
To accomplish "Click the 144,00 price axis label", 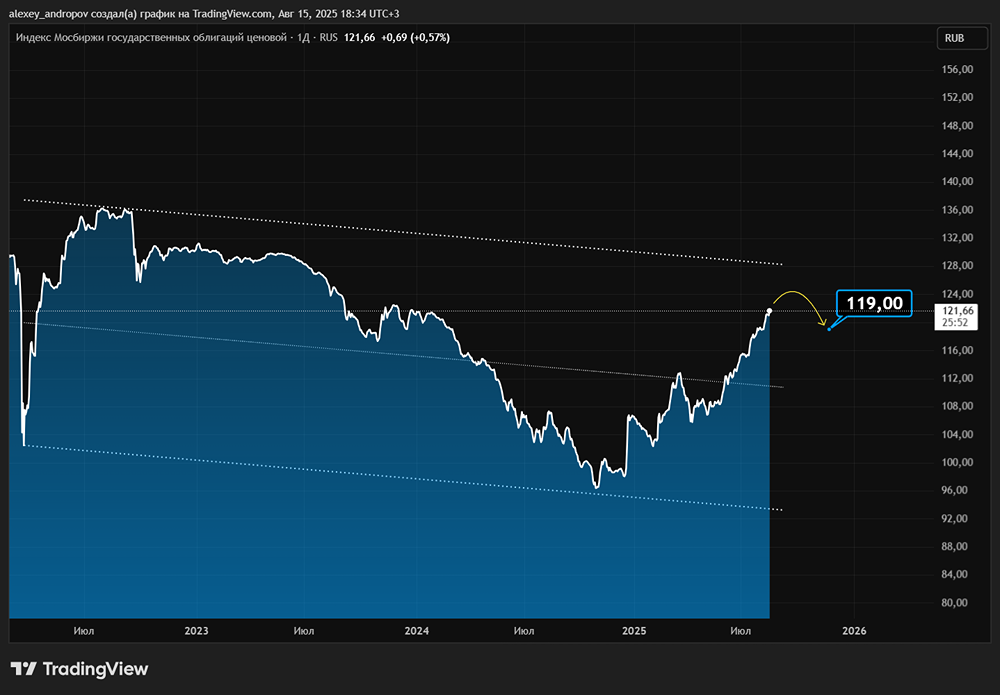I will (957, 154).
